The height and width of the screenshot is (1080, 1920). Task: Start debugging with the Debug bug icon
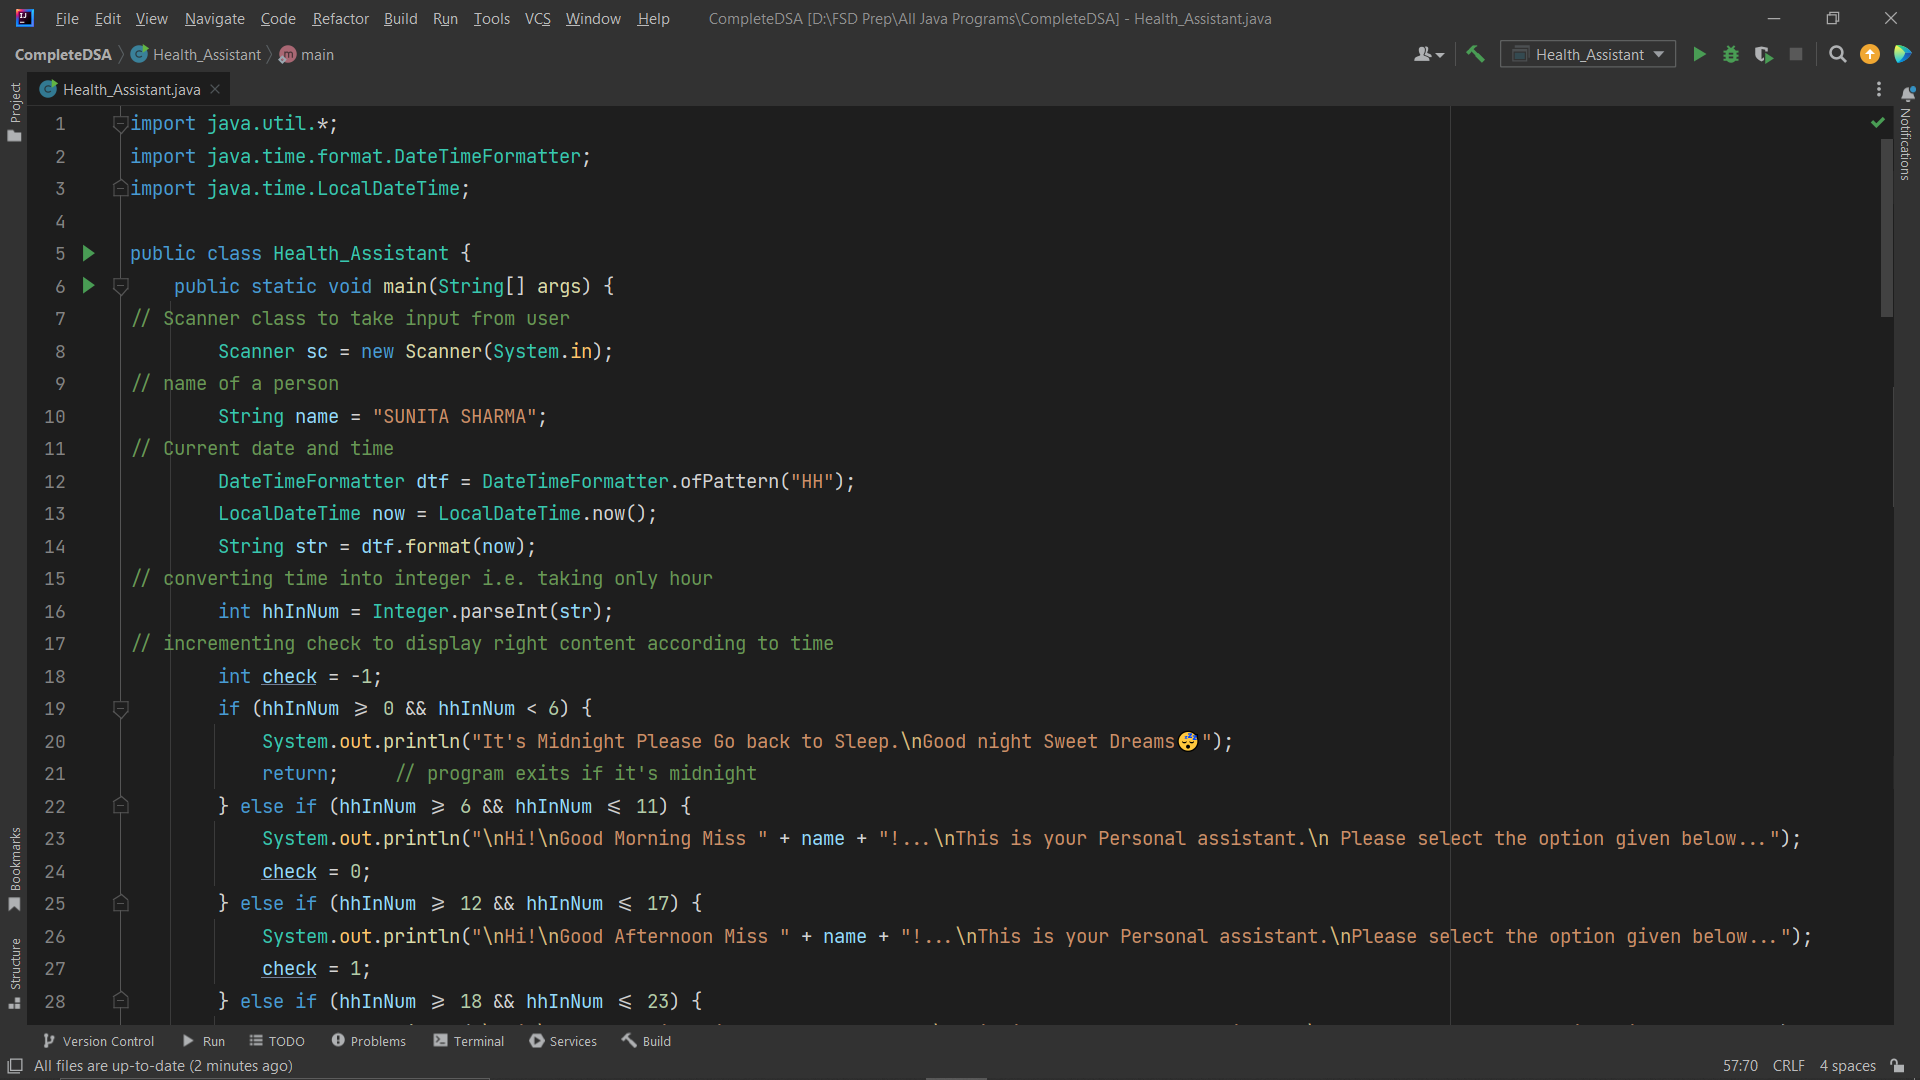click(1731, 55)
